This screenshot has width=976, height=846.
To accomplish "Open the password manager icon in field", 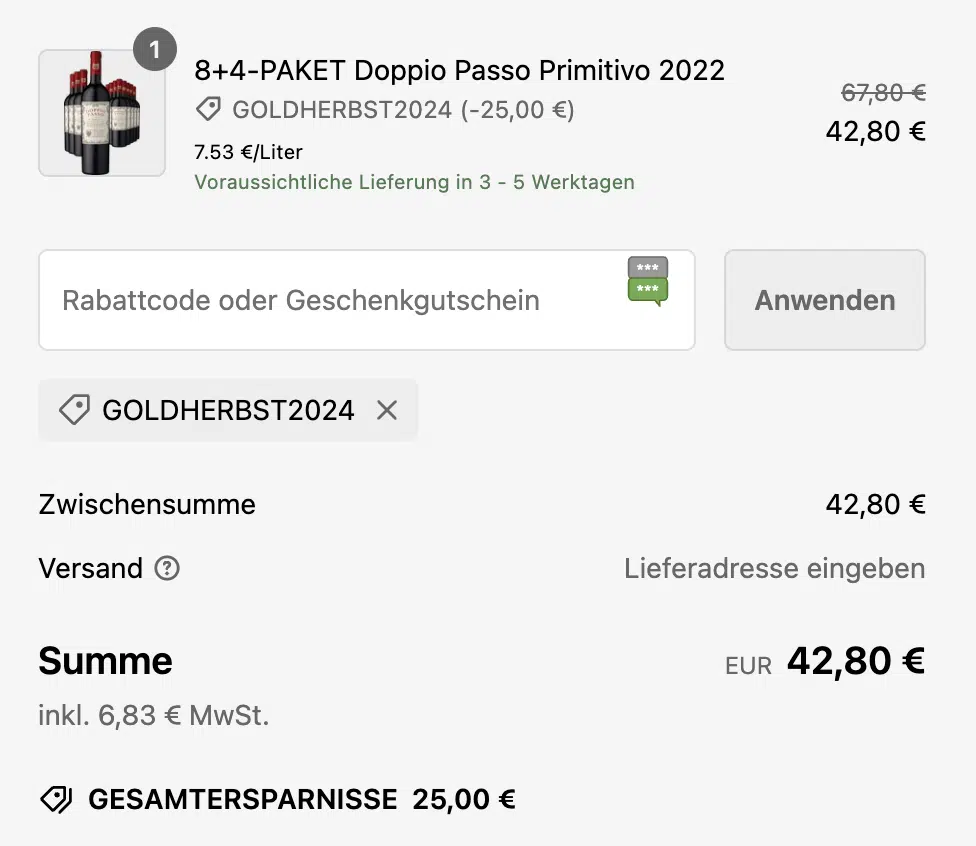I will click(648, 281).
